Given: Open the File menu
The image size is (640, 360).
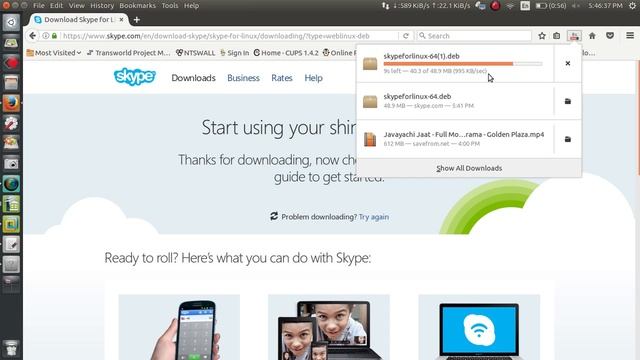Looking at the screenshot, I should pos(39,6).
